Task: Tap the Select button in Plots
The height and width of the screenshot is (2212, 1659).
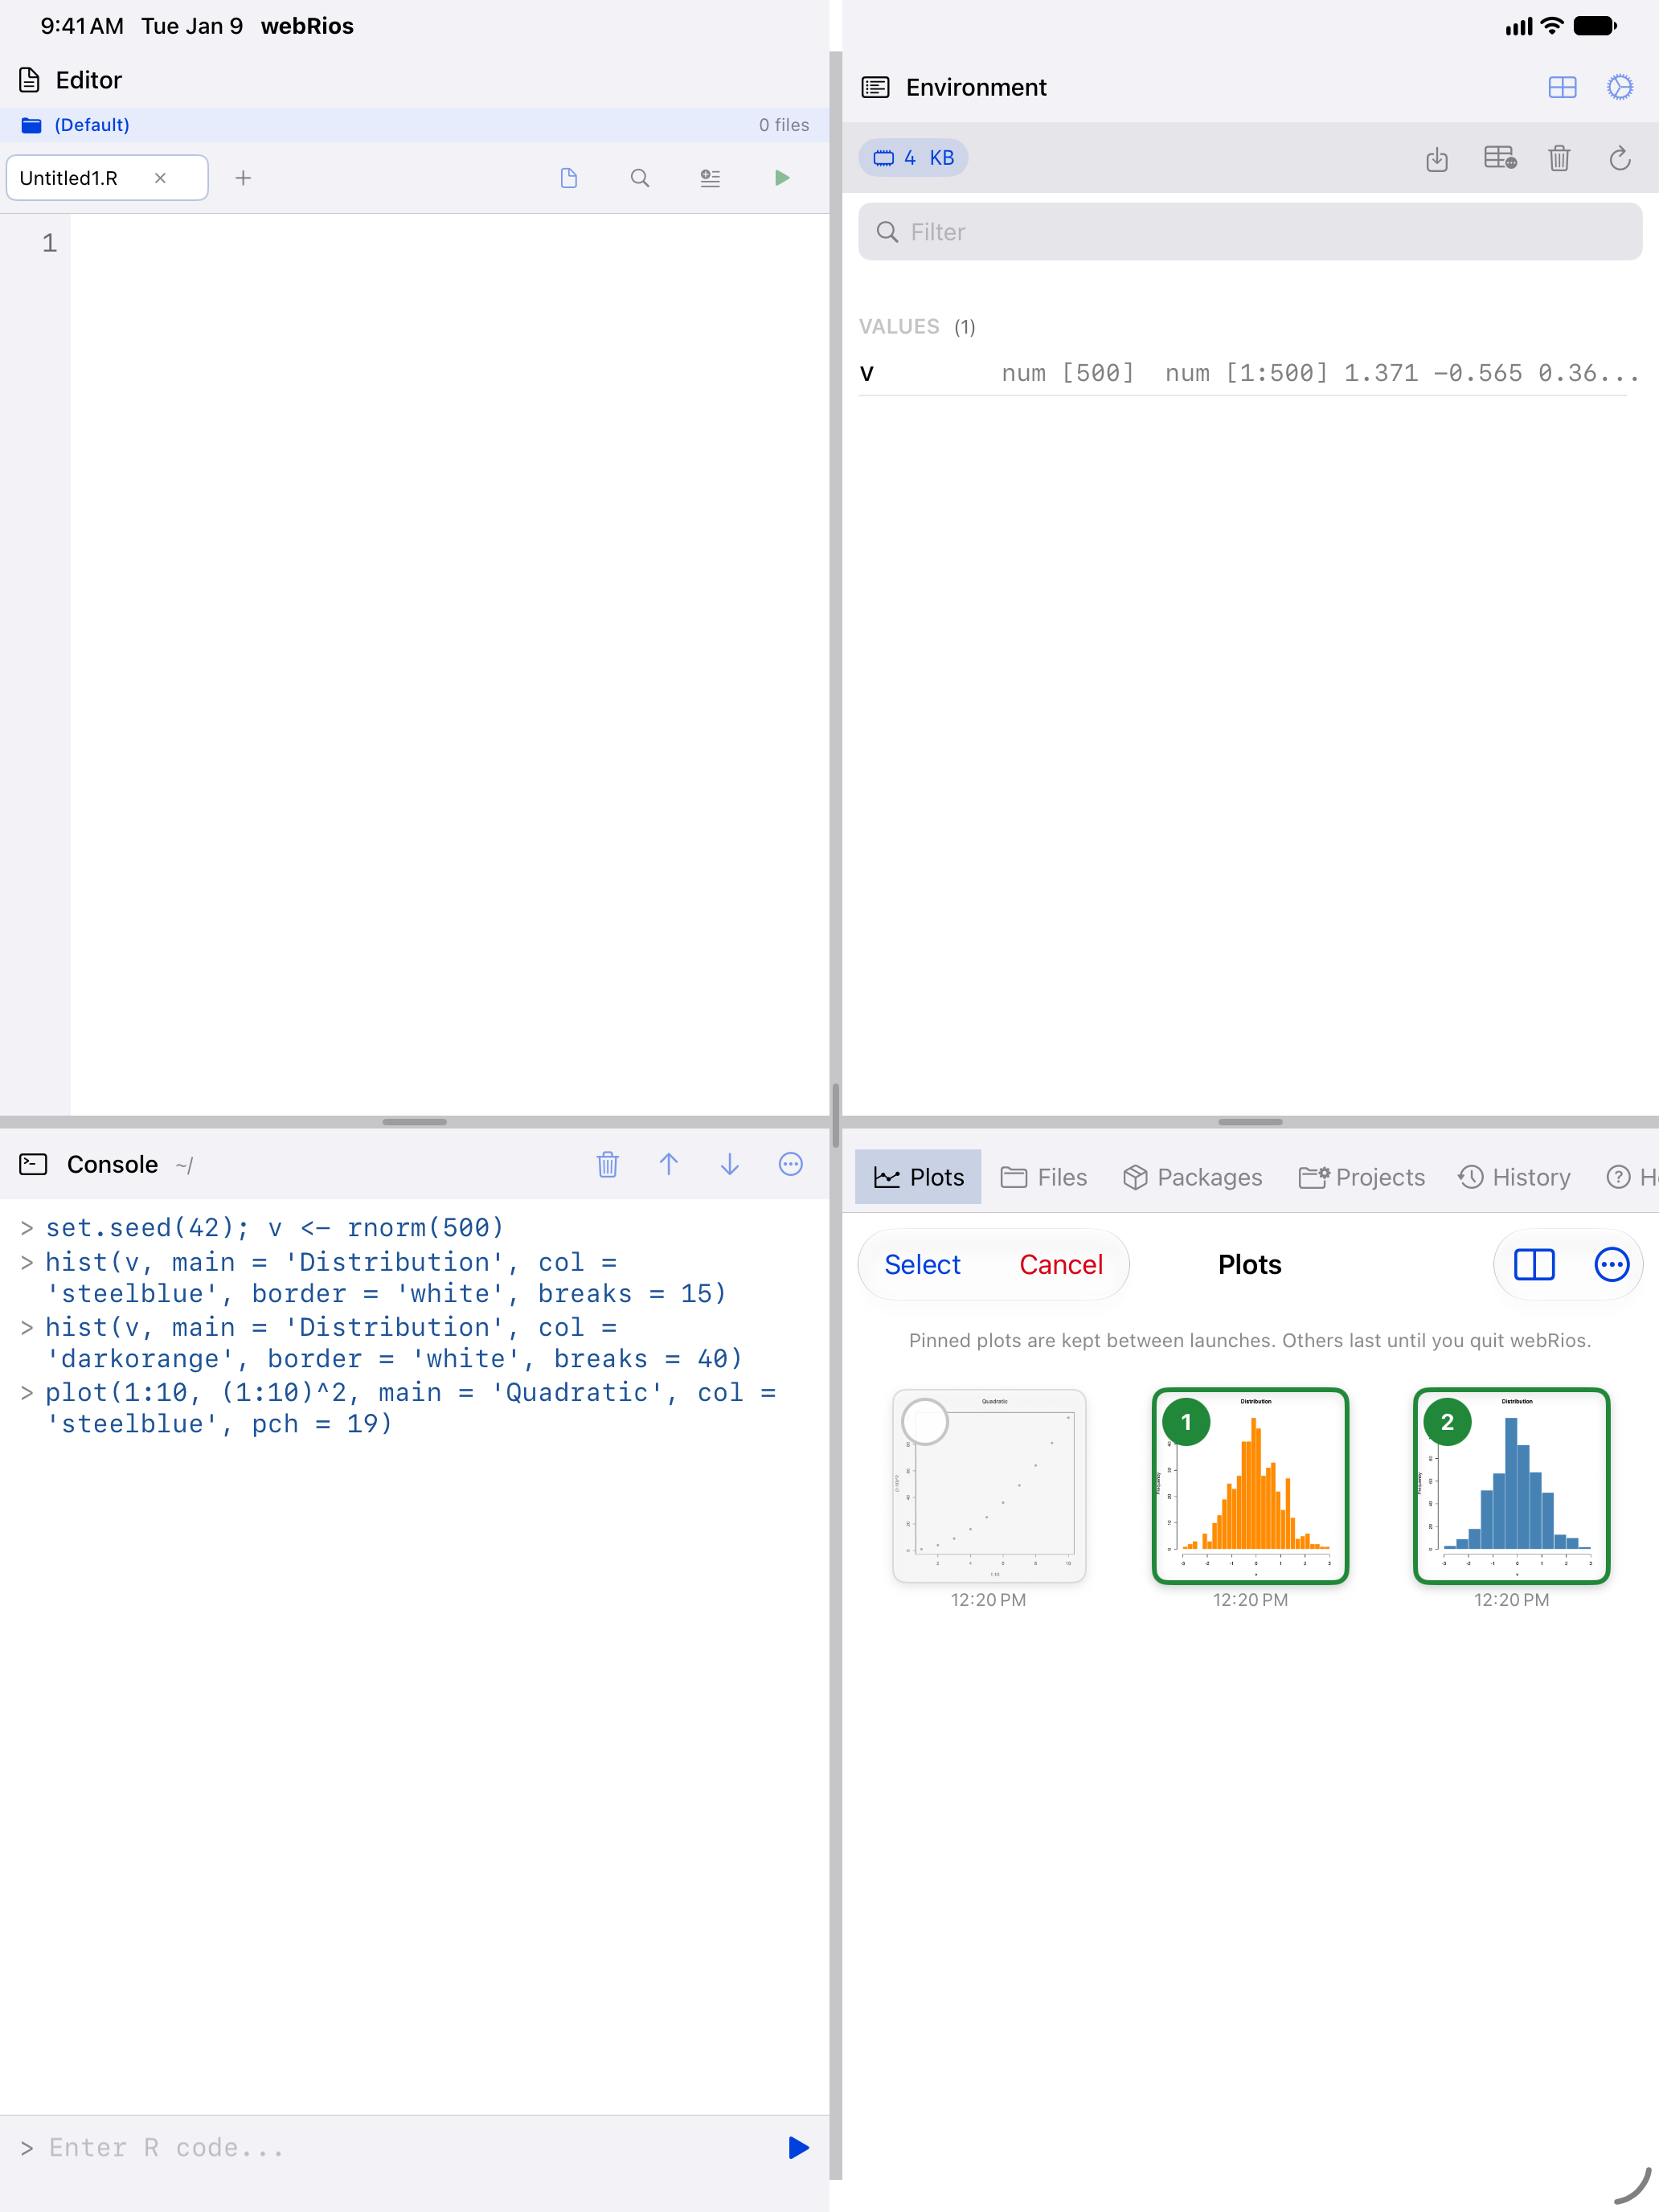Action: (x=922, y=1265)
